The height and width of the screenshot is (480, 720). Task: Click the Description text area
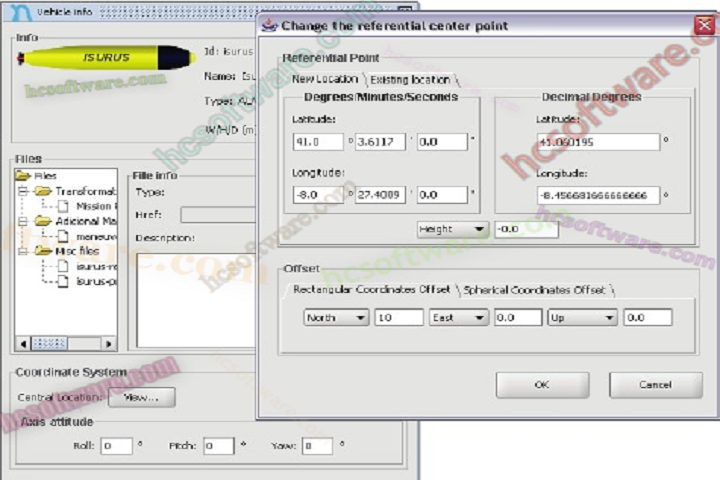[196, 300]
